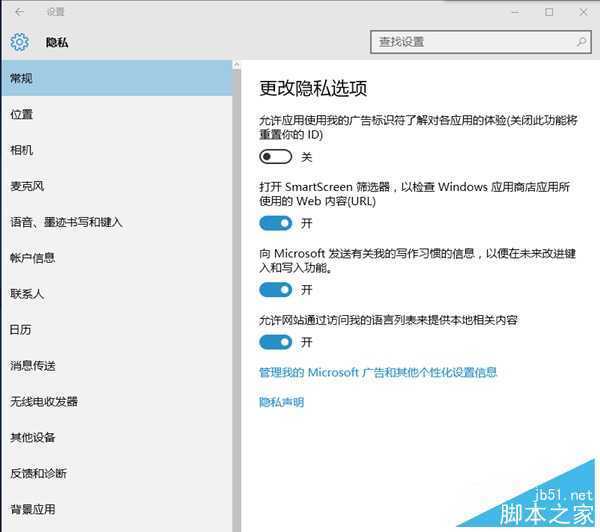The height and width of the screenshot is (532, 600).
Task: Click the settings gear icon beside 隐私
Action: click(x=19, y=42)
